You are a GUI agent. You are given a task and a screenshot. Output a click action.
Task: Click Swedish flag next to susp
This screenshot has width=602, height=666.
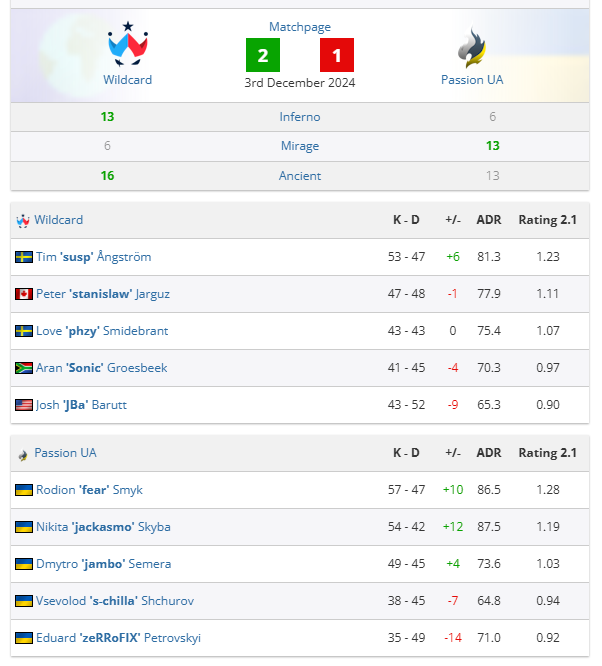click(24, 257)
